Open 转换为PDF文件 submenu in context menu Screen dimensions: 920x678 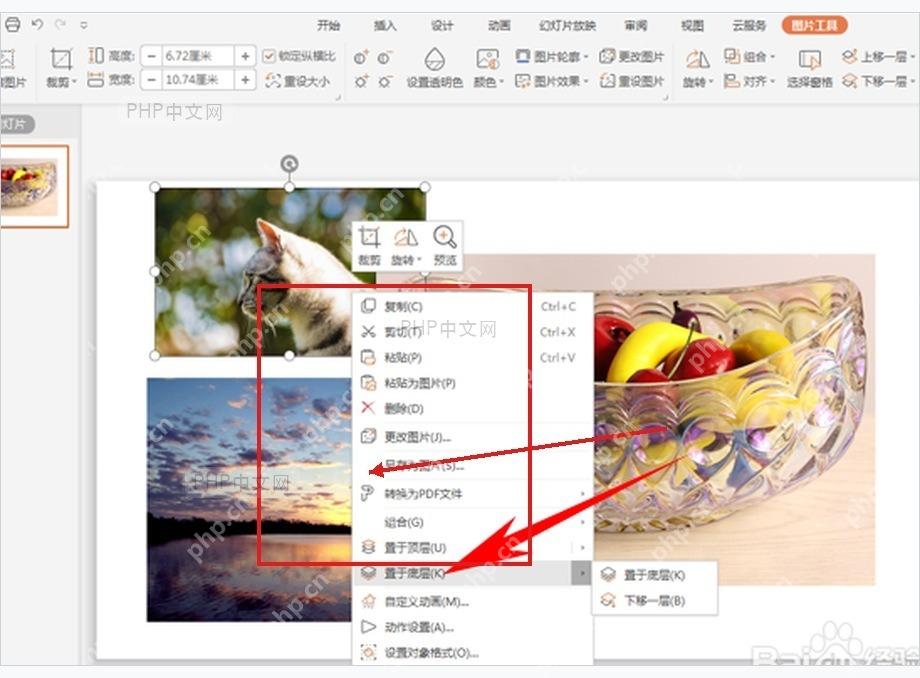pos(472,494)
